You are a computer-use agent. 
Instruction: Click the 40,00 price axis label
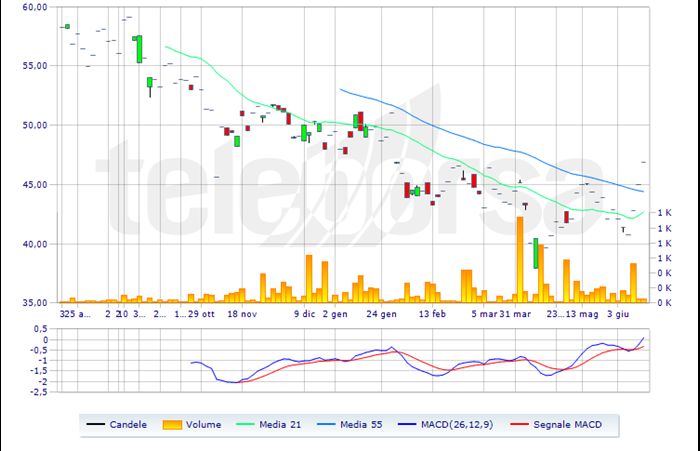35,244
